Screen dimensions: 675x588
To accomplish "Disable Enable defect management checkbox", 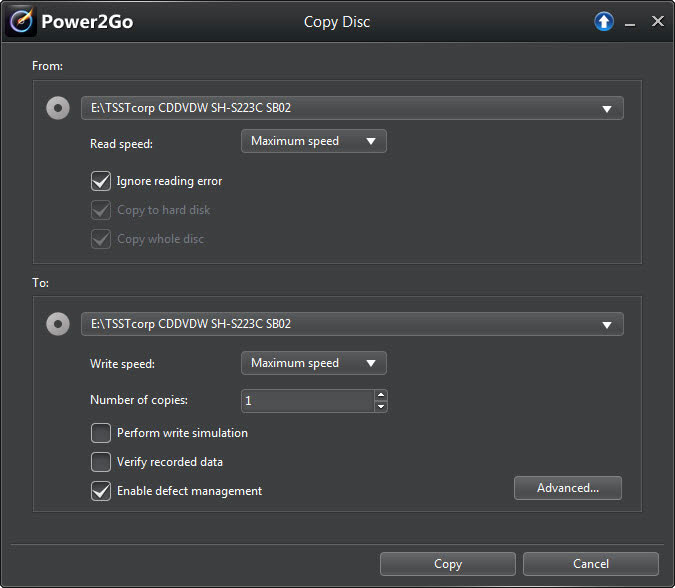I will (101, 491).
